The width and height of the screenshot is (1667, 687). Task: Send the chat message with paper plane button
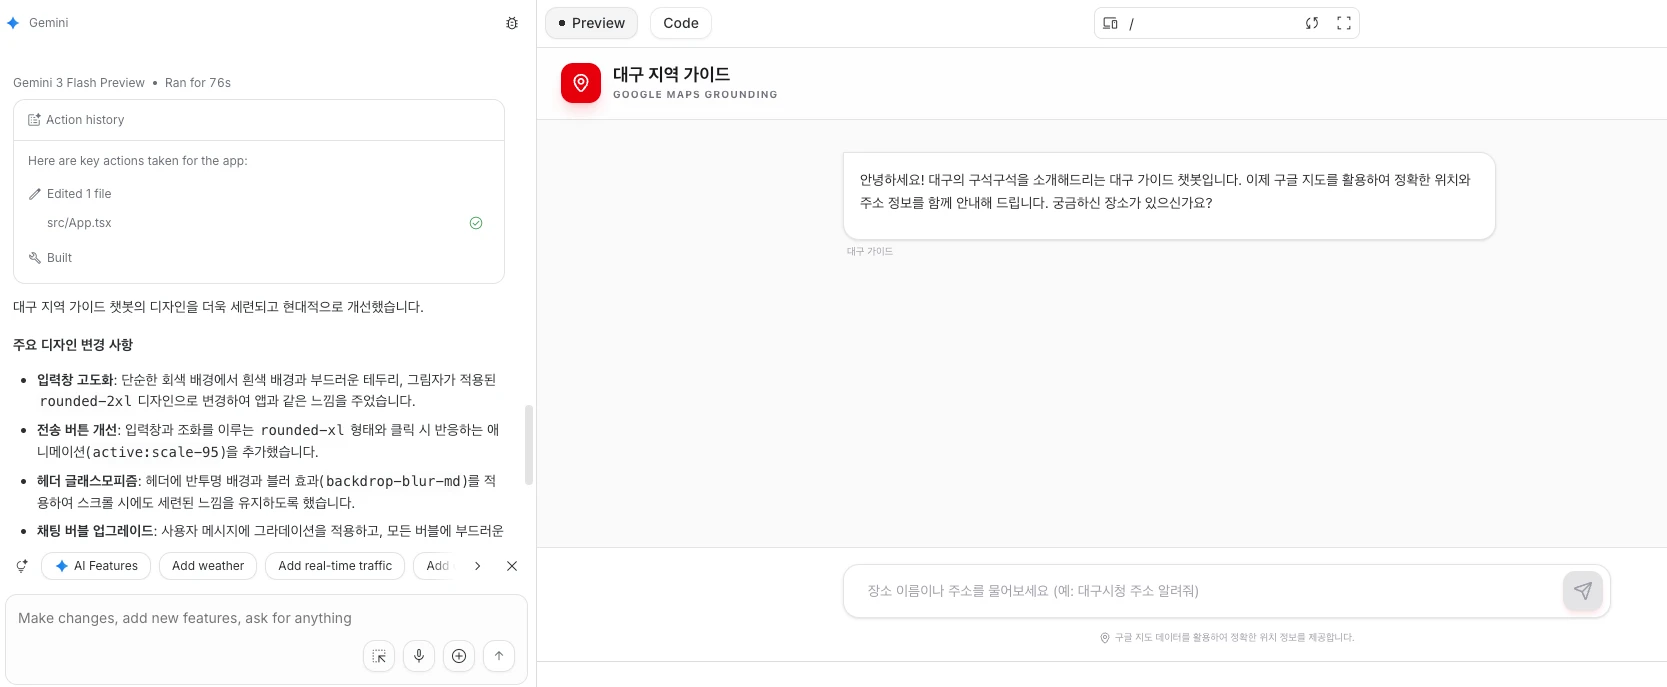[x=1582, y=591]
